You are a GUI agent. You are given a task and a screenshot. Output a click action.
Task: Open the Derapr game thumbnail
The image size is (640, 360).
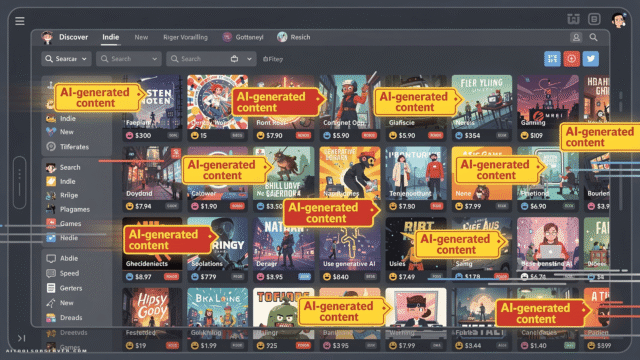coord(283,244)
